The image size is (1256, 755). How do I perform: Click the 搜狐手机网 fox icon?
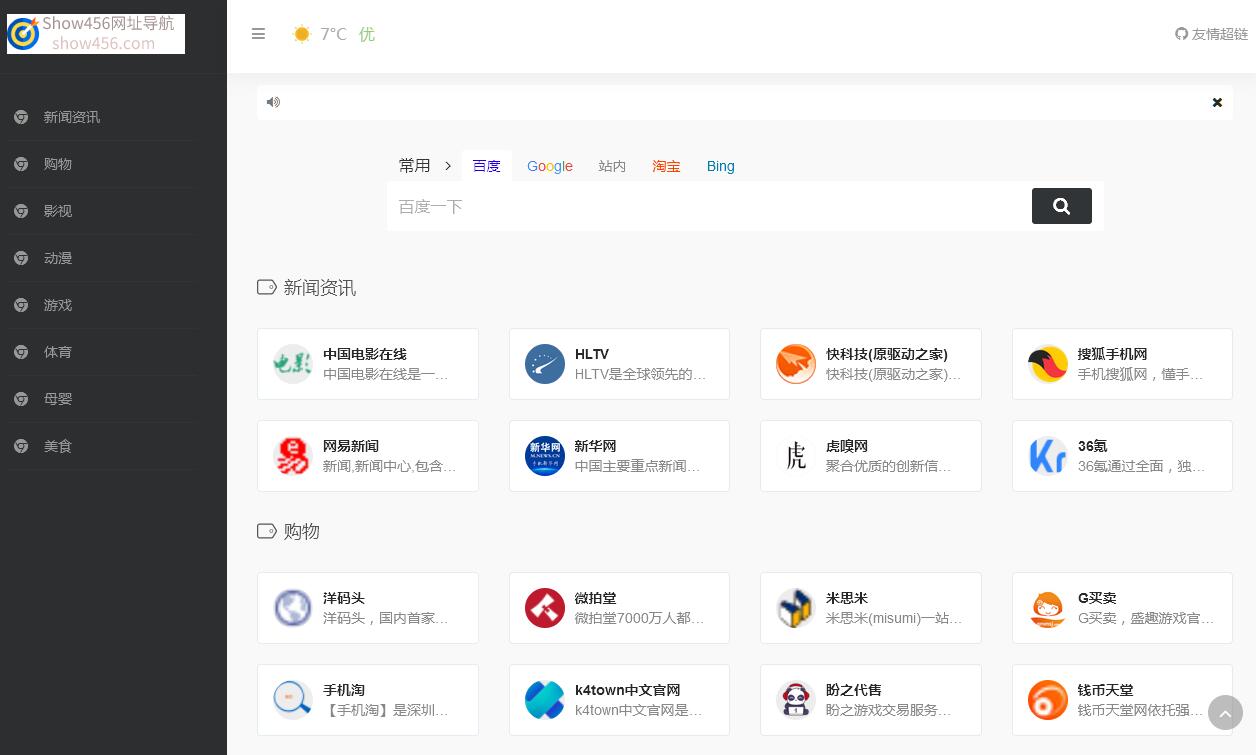[x=1048, y=364]
